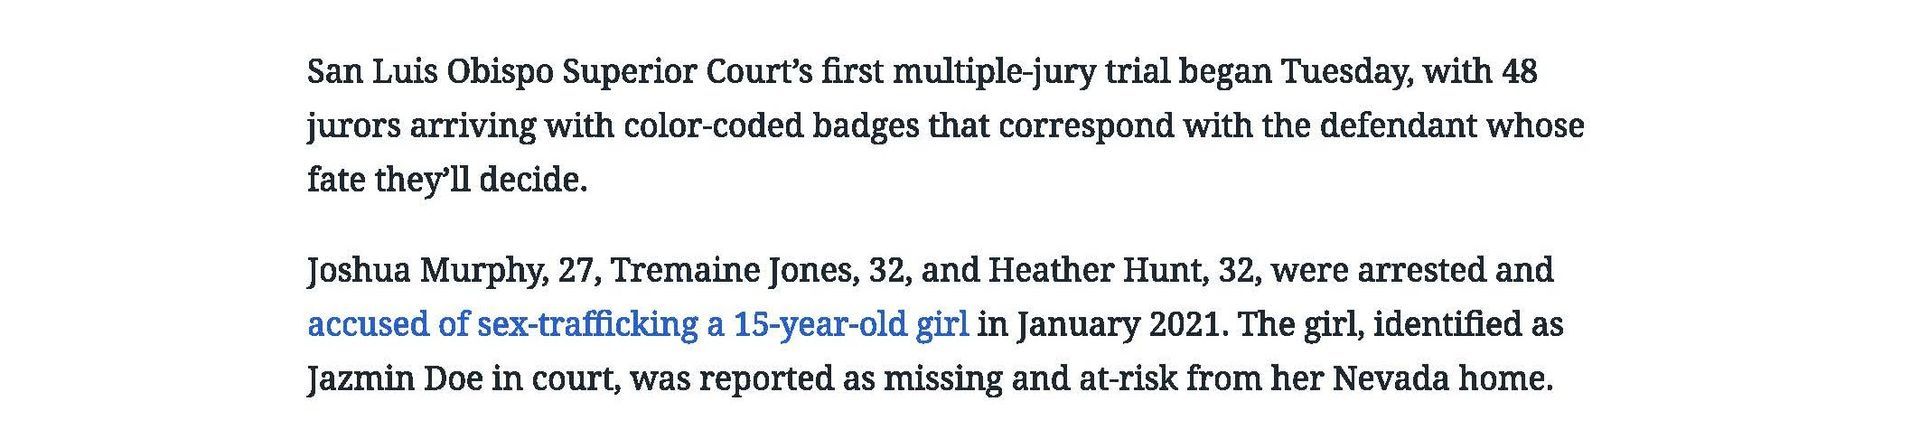
Task: Click the words 'Superior Court's' in first line
Action: (687, 73)
